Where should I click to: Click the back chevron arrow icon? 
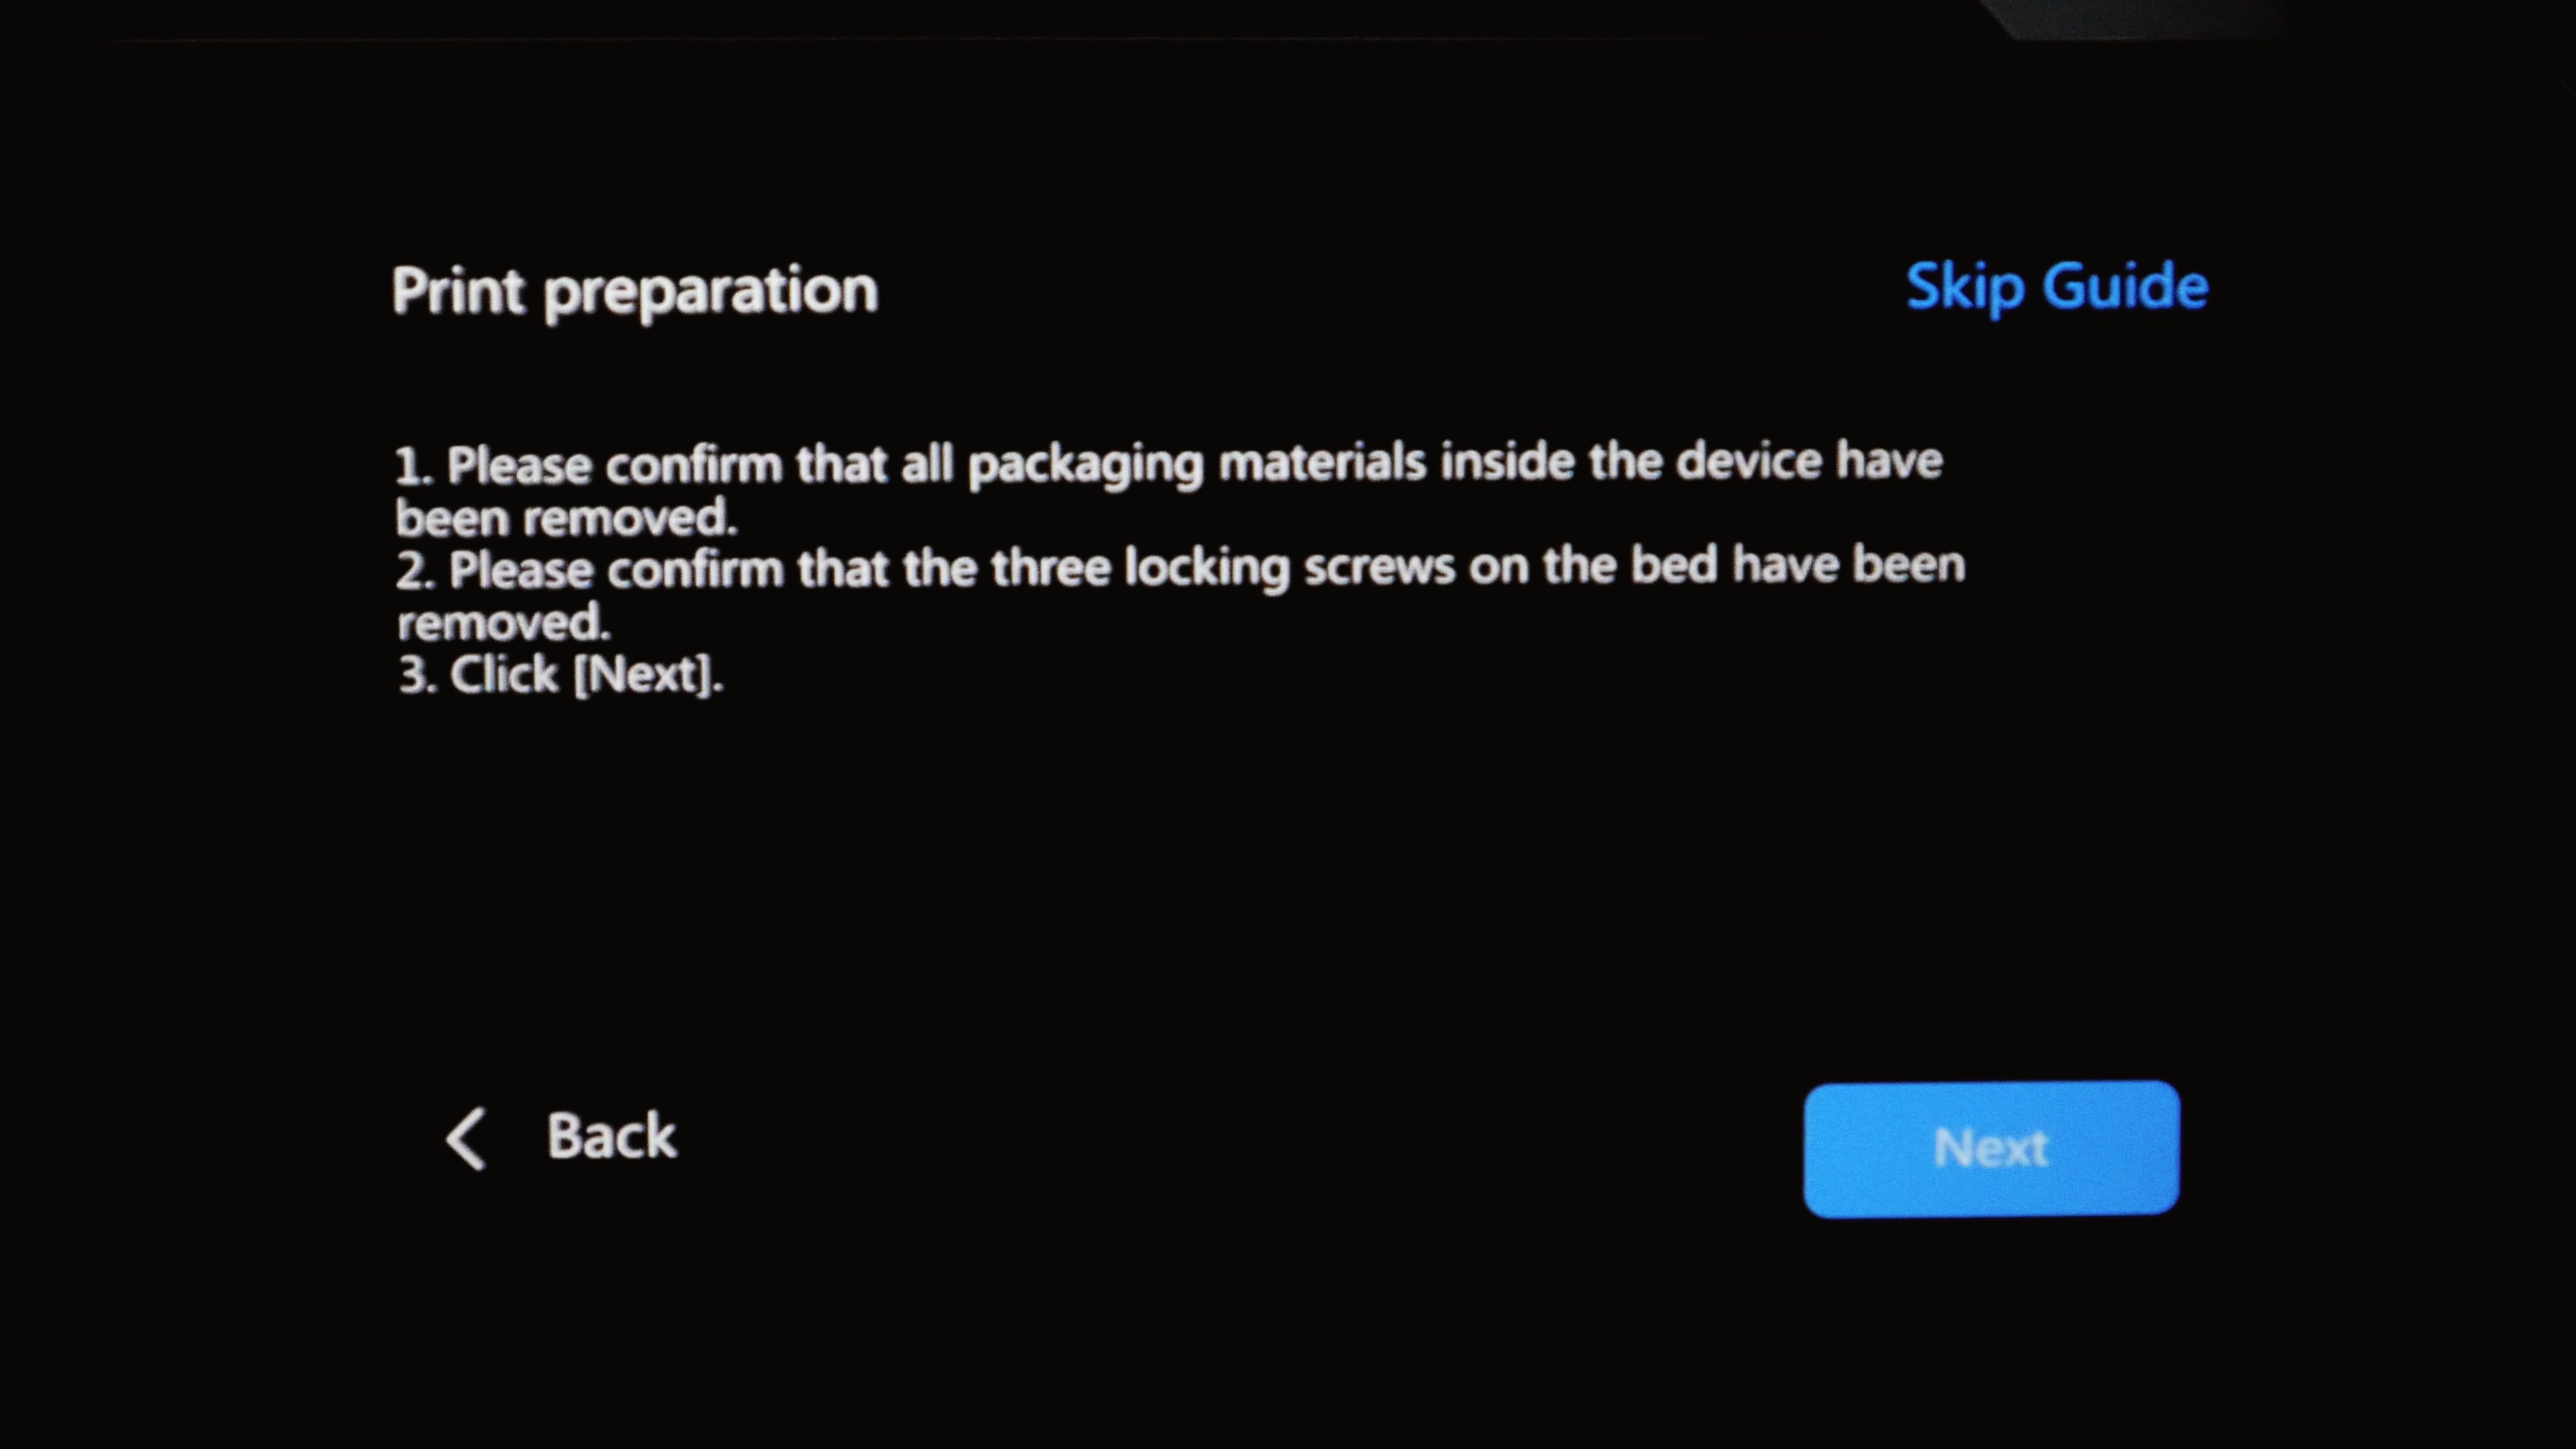(466, 1138)
